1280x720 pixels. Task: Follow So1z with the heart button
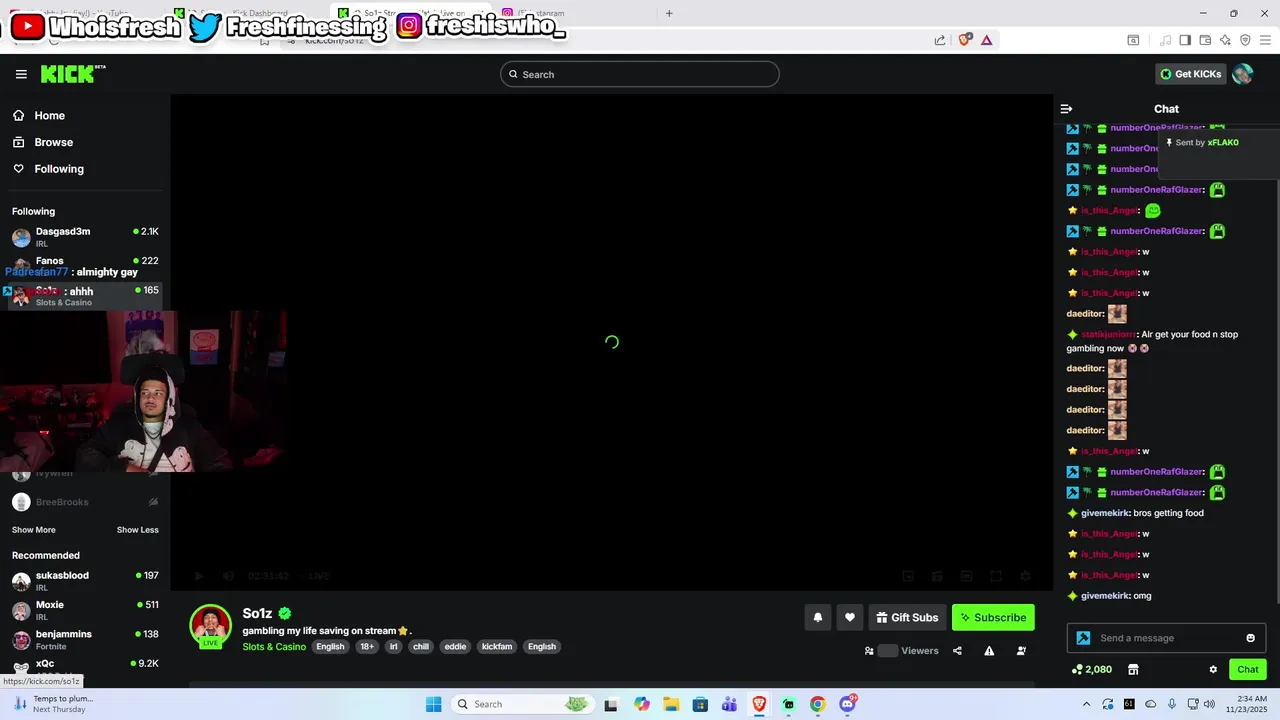pyautogui.click(x=850, y=618)
